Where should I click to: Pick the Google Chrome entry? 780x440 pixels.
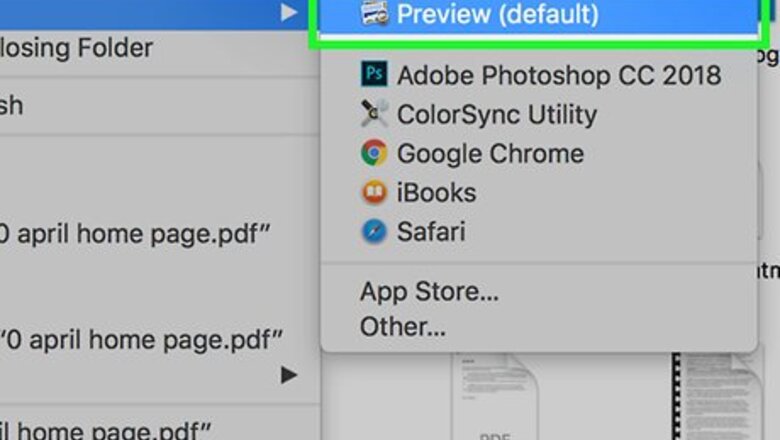tap(490, 153)
